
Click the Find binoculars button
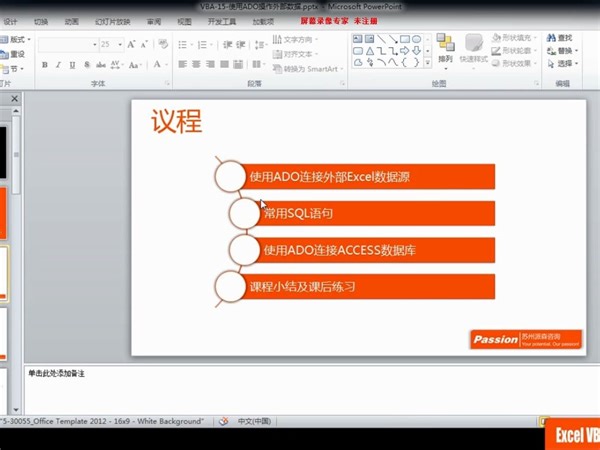point(559,38)
